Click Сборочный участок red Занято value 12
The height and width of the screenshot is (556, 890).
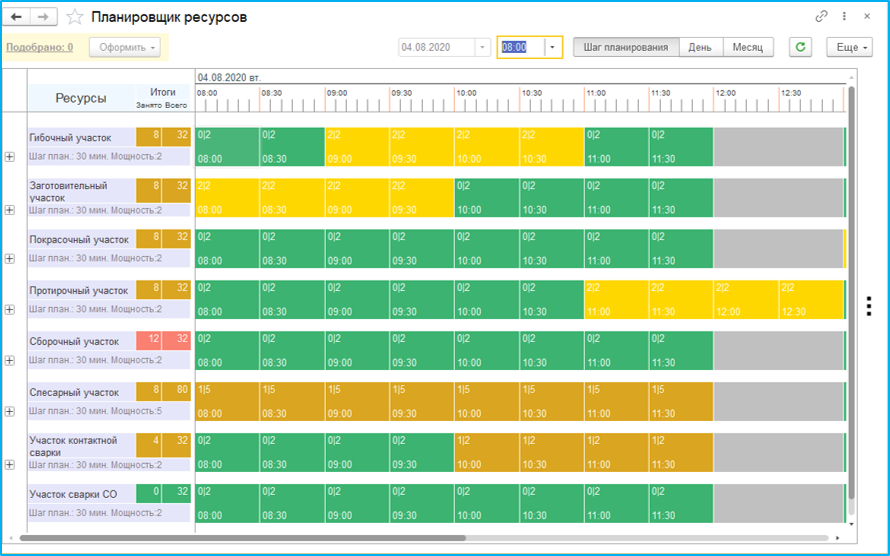tap(149, 341)
